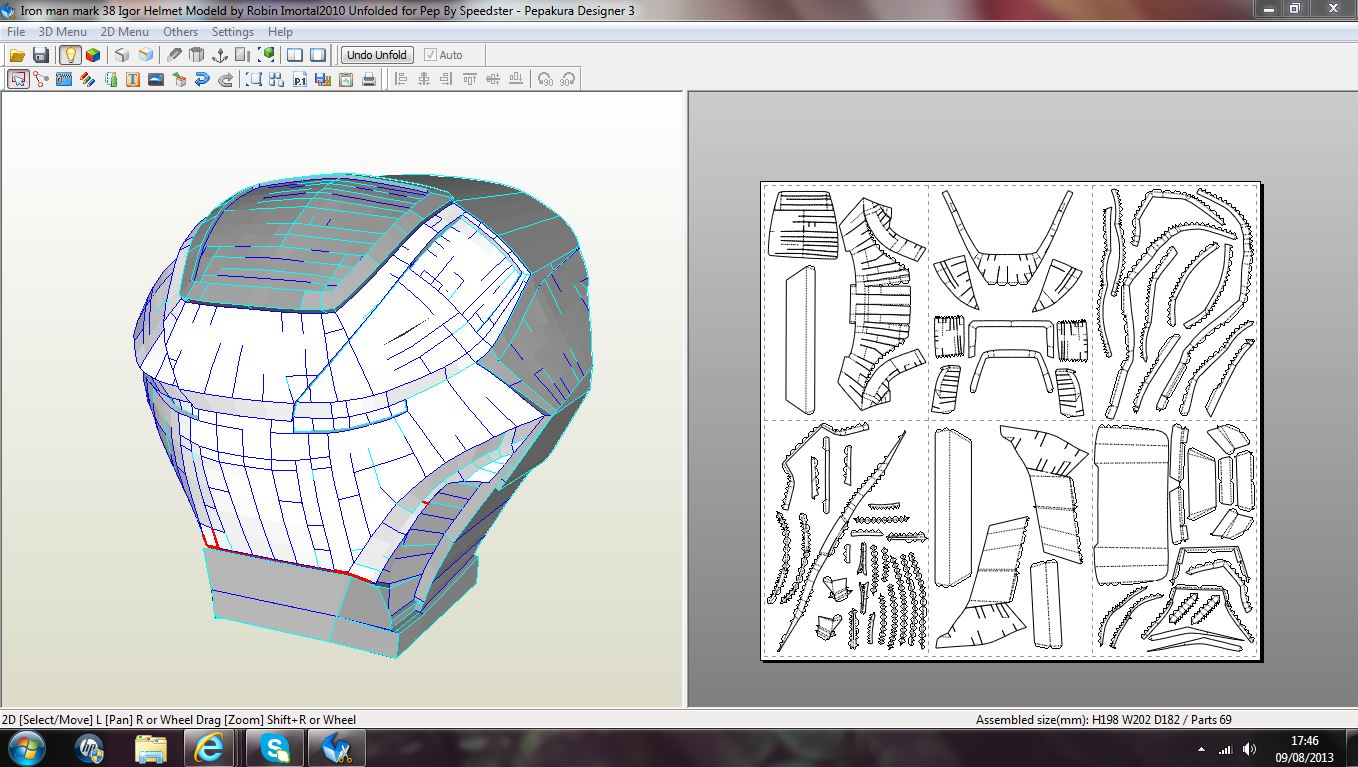Click the gray cube icon in the top toolbar
This screenshot has height=767, width=1358.
click(x=121, y=55)
